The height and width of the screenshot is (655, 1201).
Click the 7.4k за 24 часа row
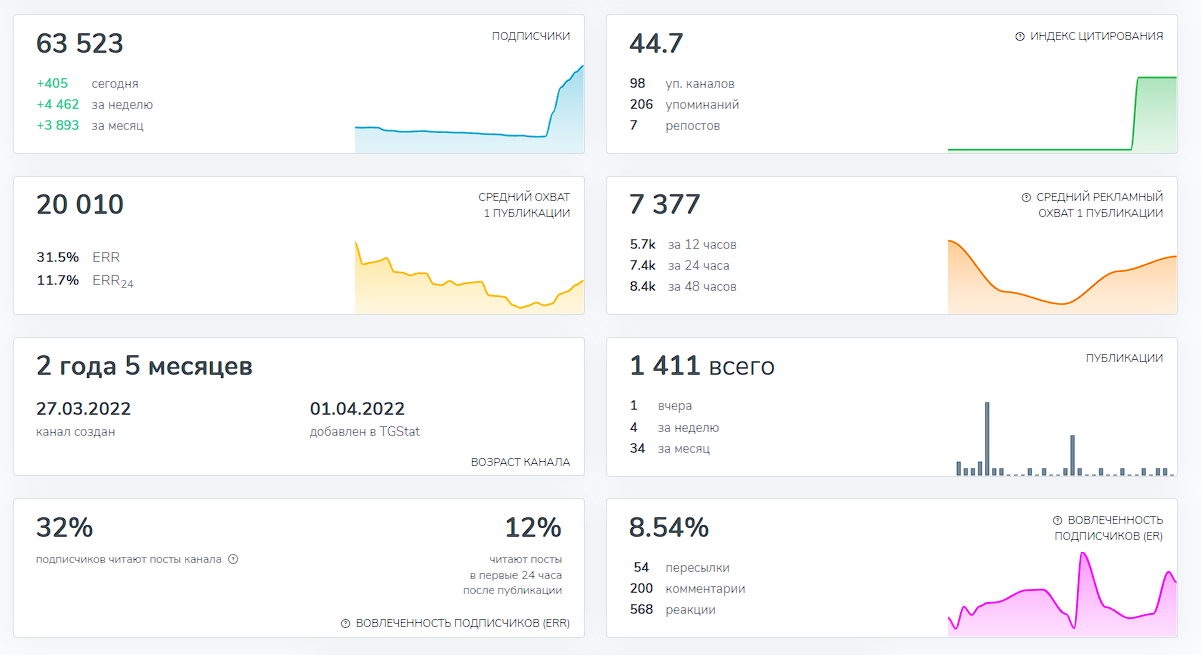point(679,265)
